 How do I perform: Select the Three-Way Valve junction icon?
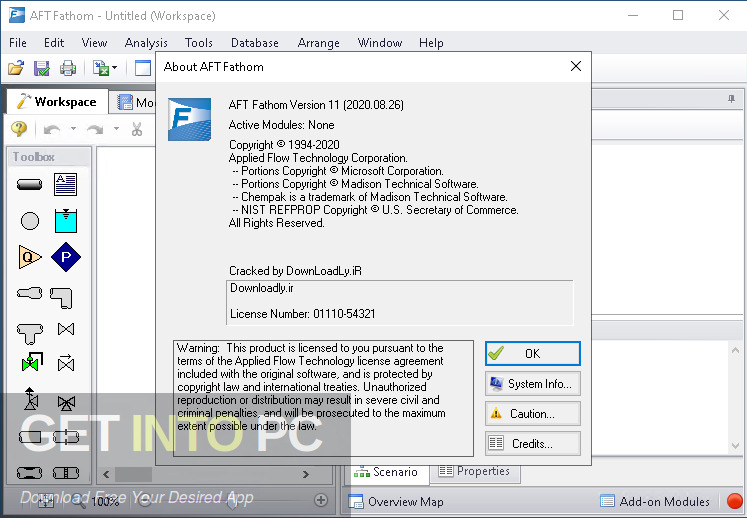coord(66,403)
